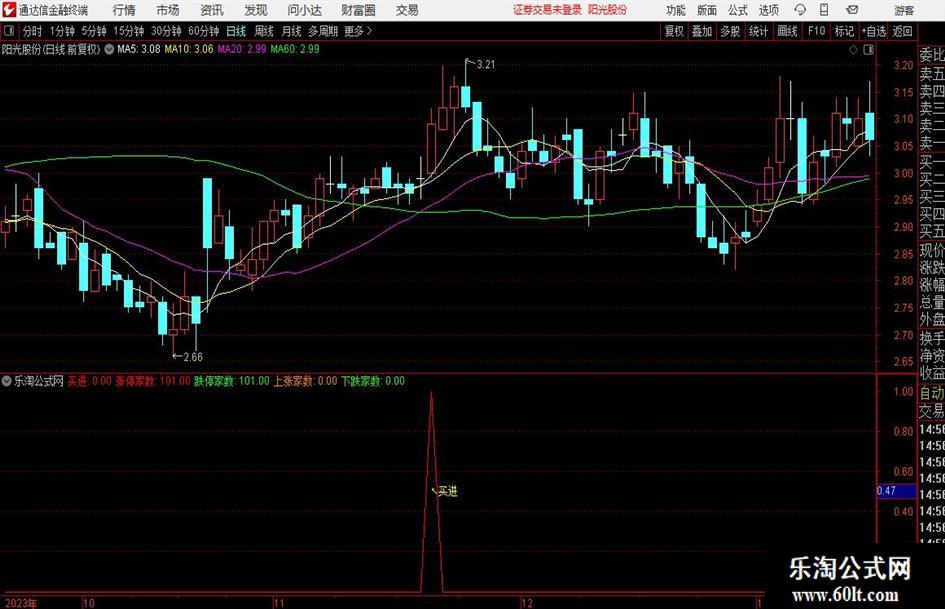Open the 行情 menu
Screen dimensions: 945x609
click(124, 10)
